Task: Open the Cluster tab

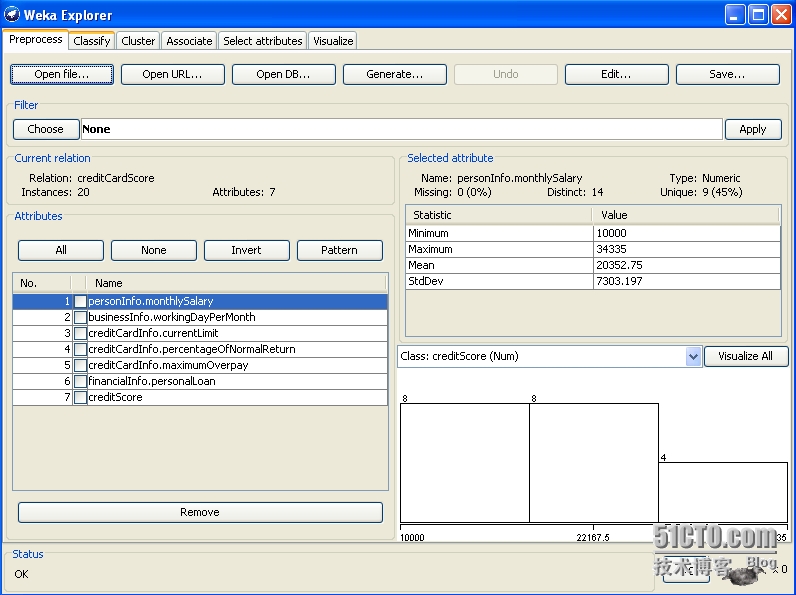Action: pos(138,41)
